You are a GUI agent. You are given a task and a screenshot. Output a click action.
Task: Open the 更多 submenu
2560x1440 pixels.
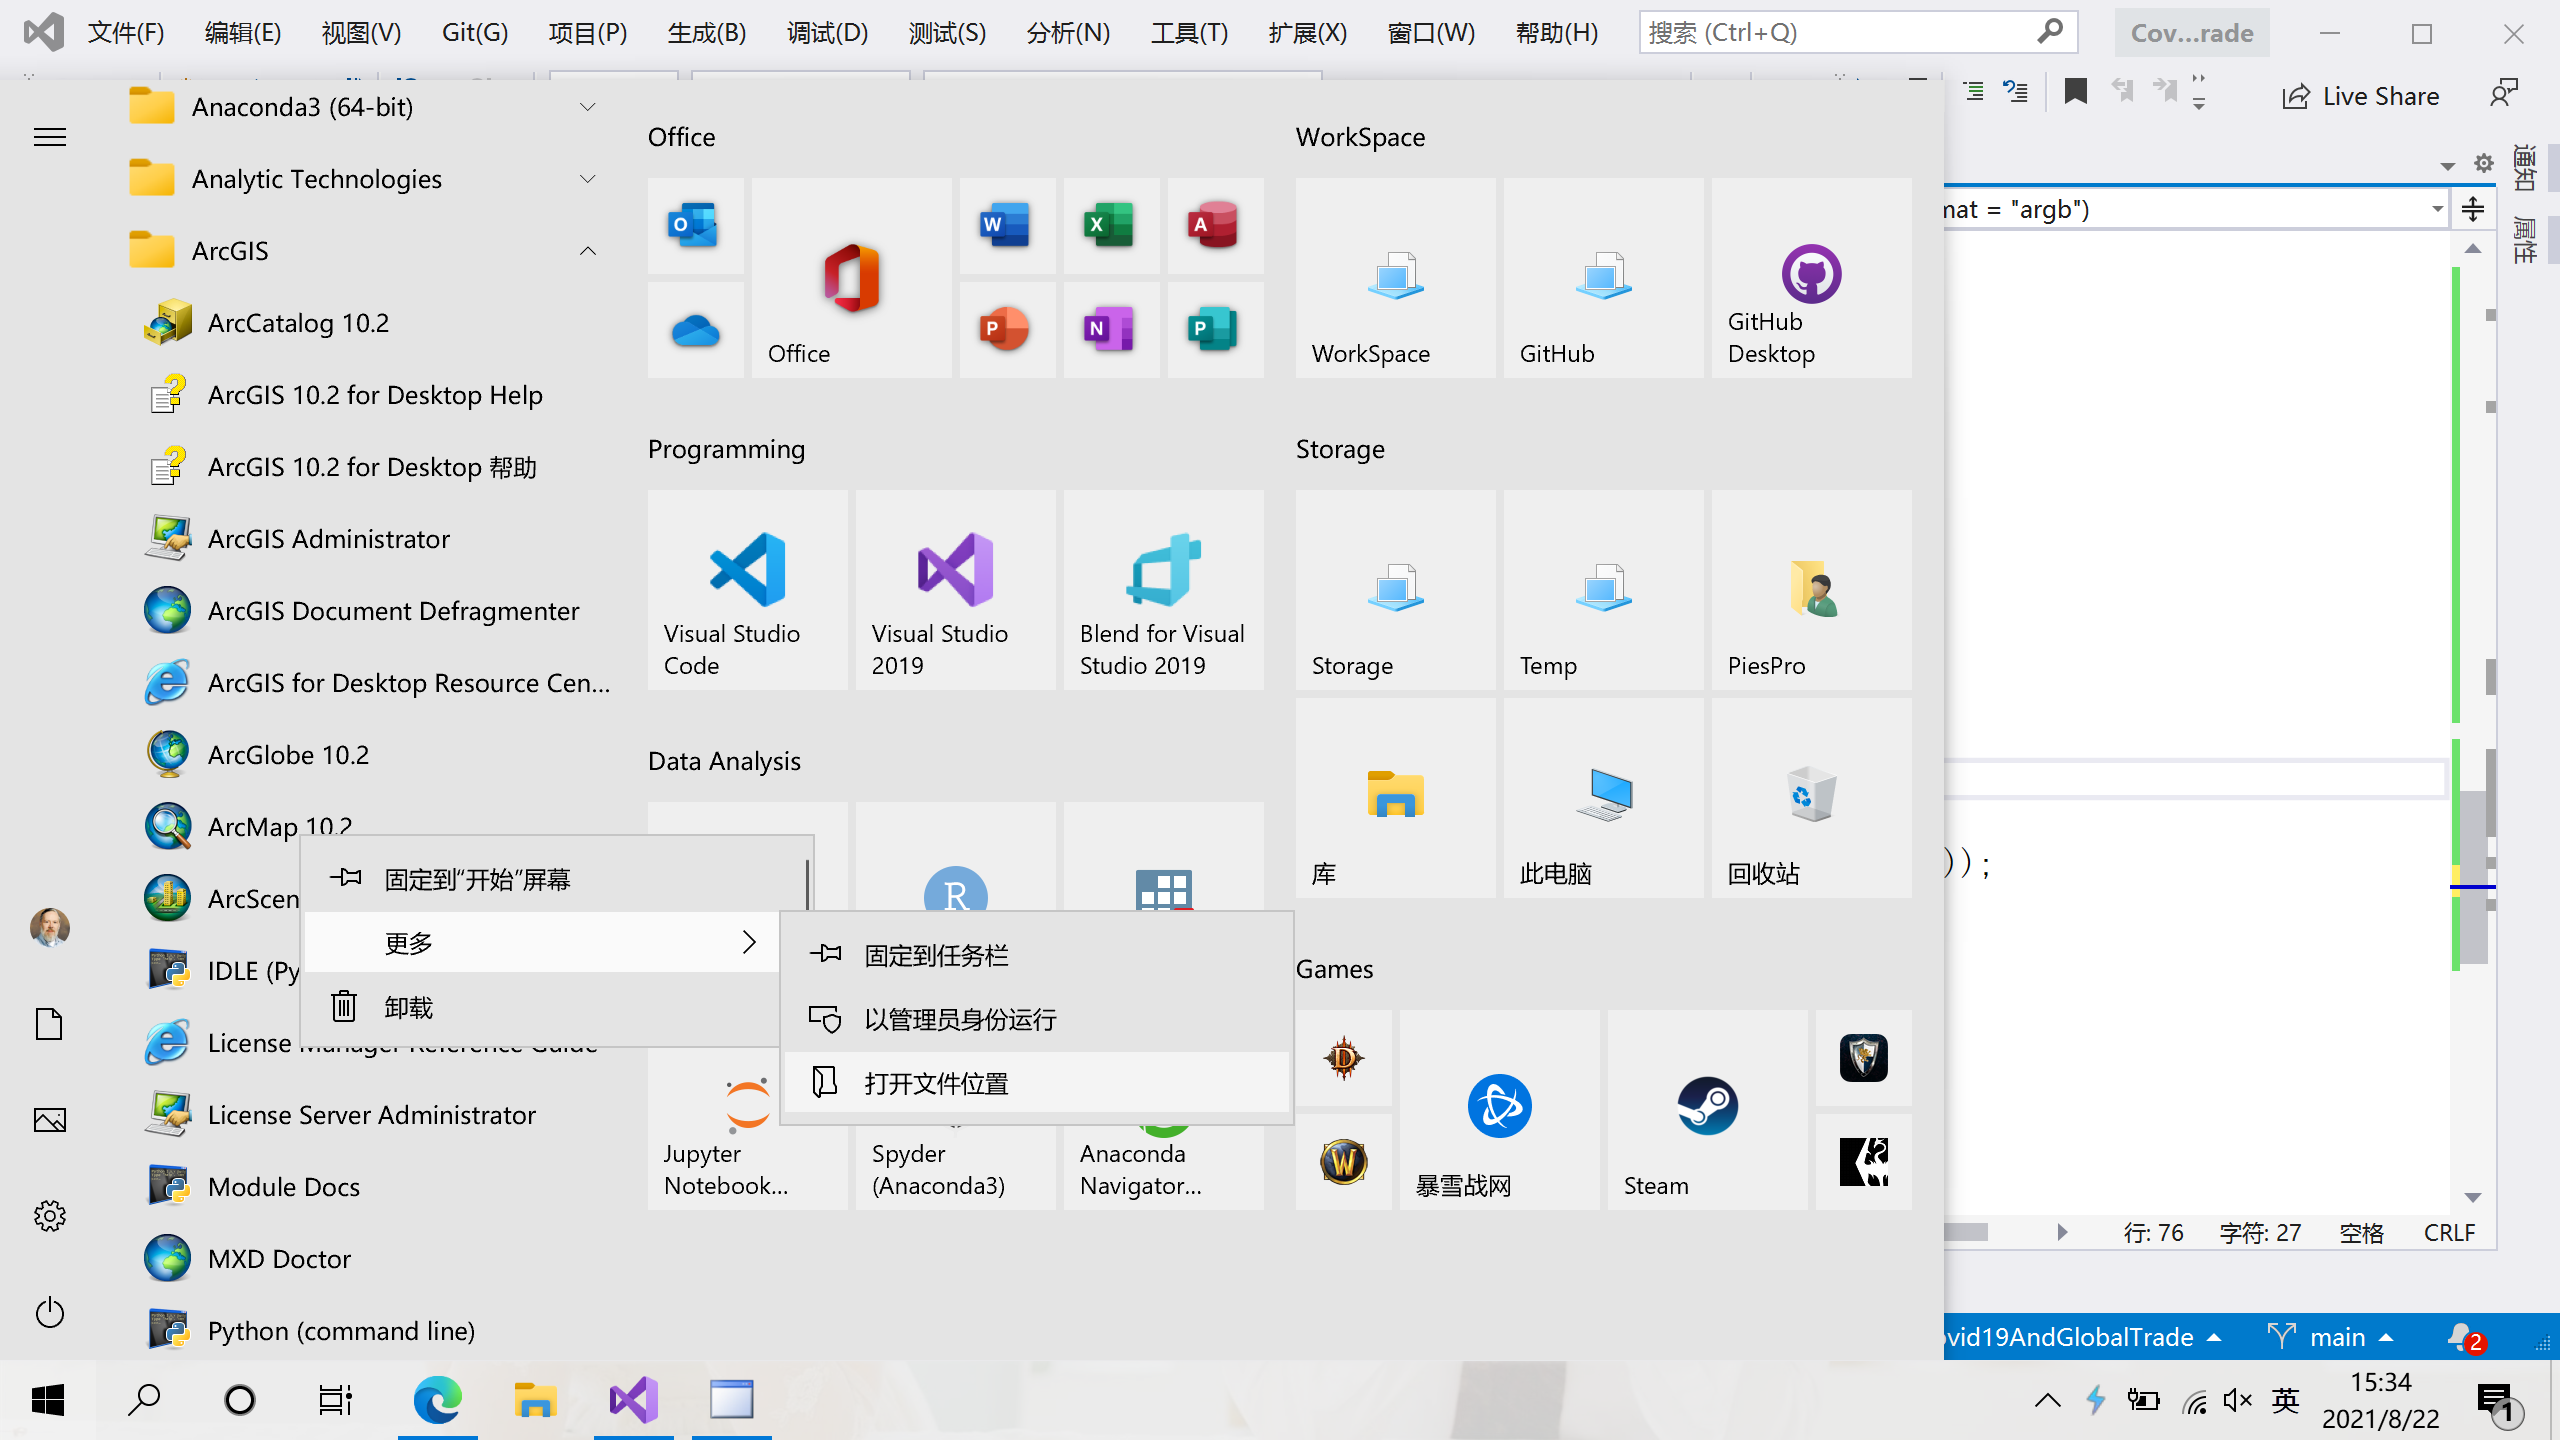[x=541, y=942]
